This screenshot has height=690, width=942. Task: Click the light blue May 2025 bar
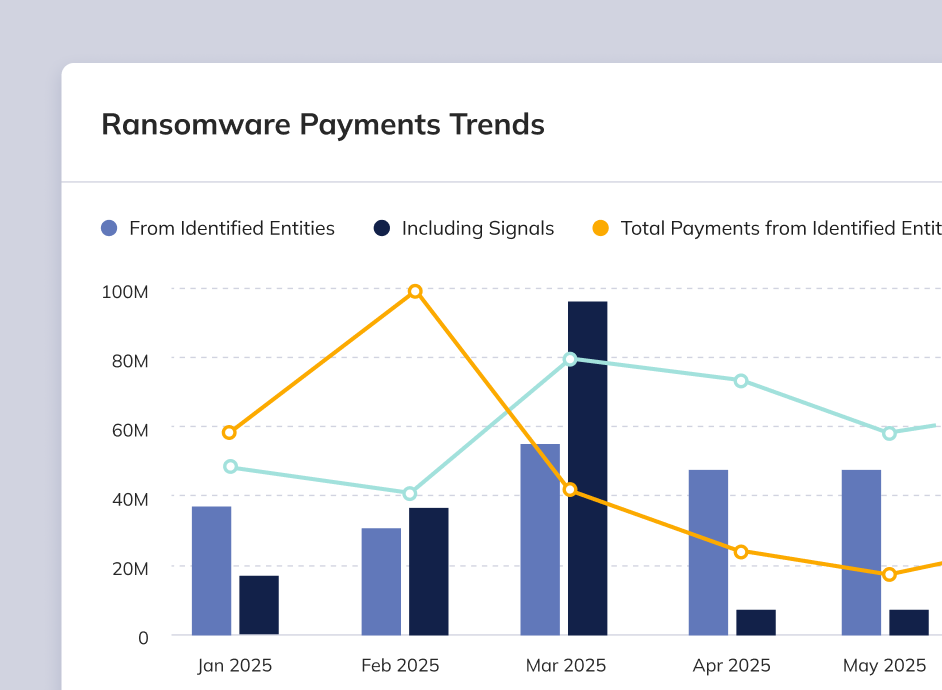click(861, 552)
